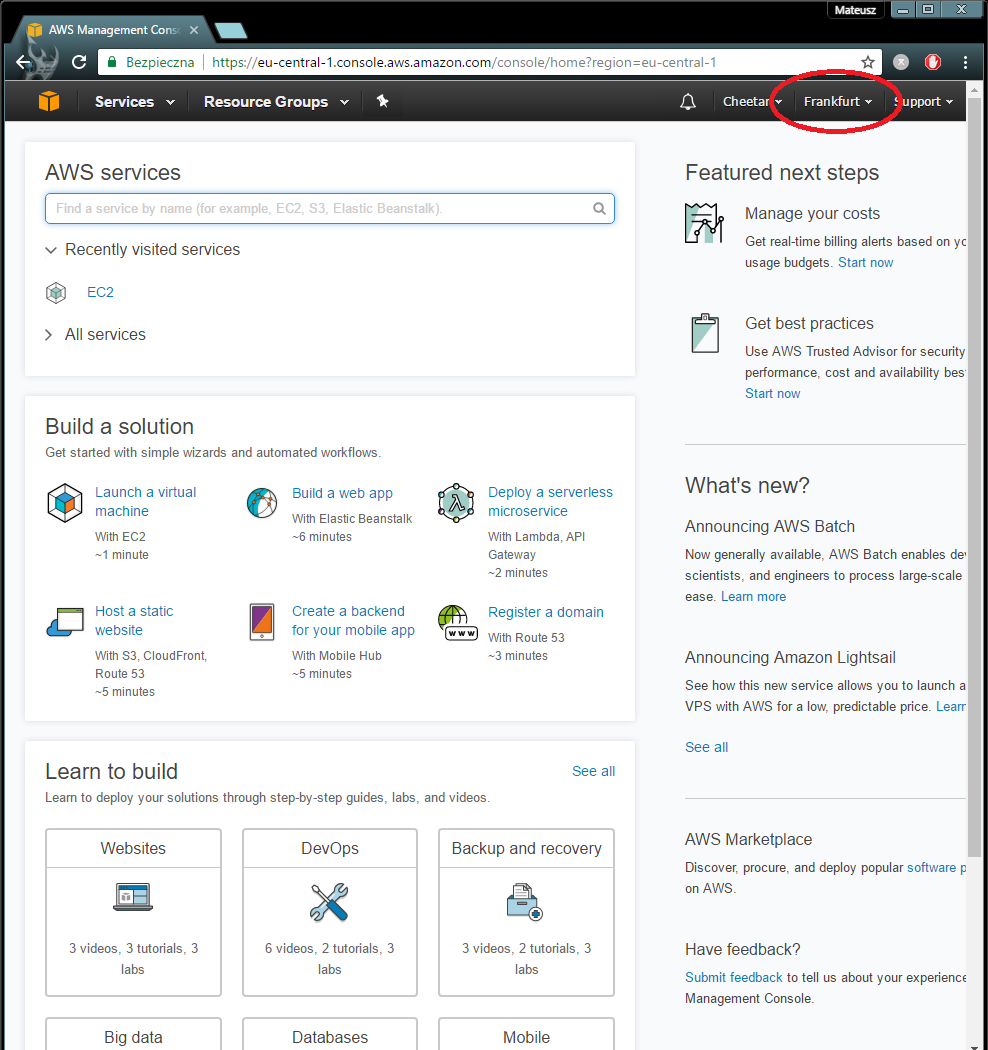This screenshot has height=1050, width=988.
Task: Open the Services dropdown menu
Action: click(135, 102)
